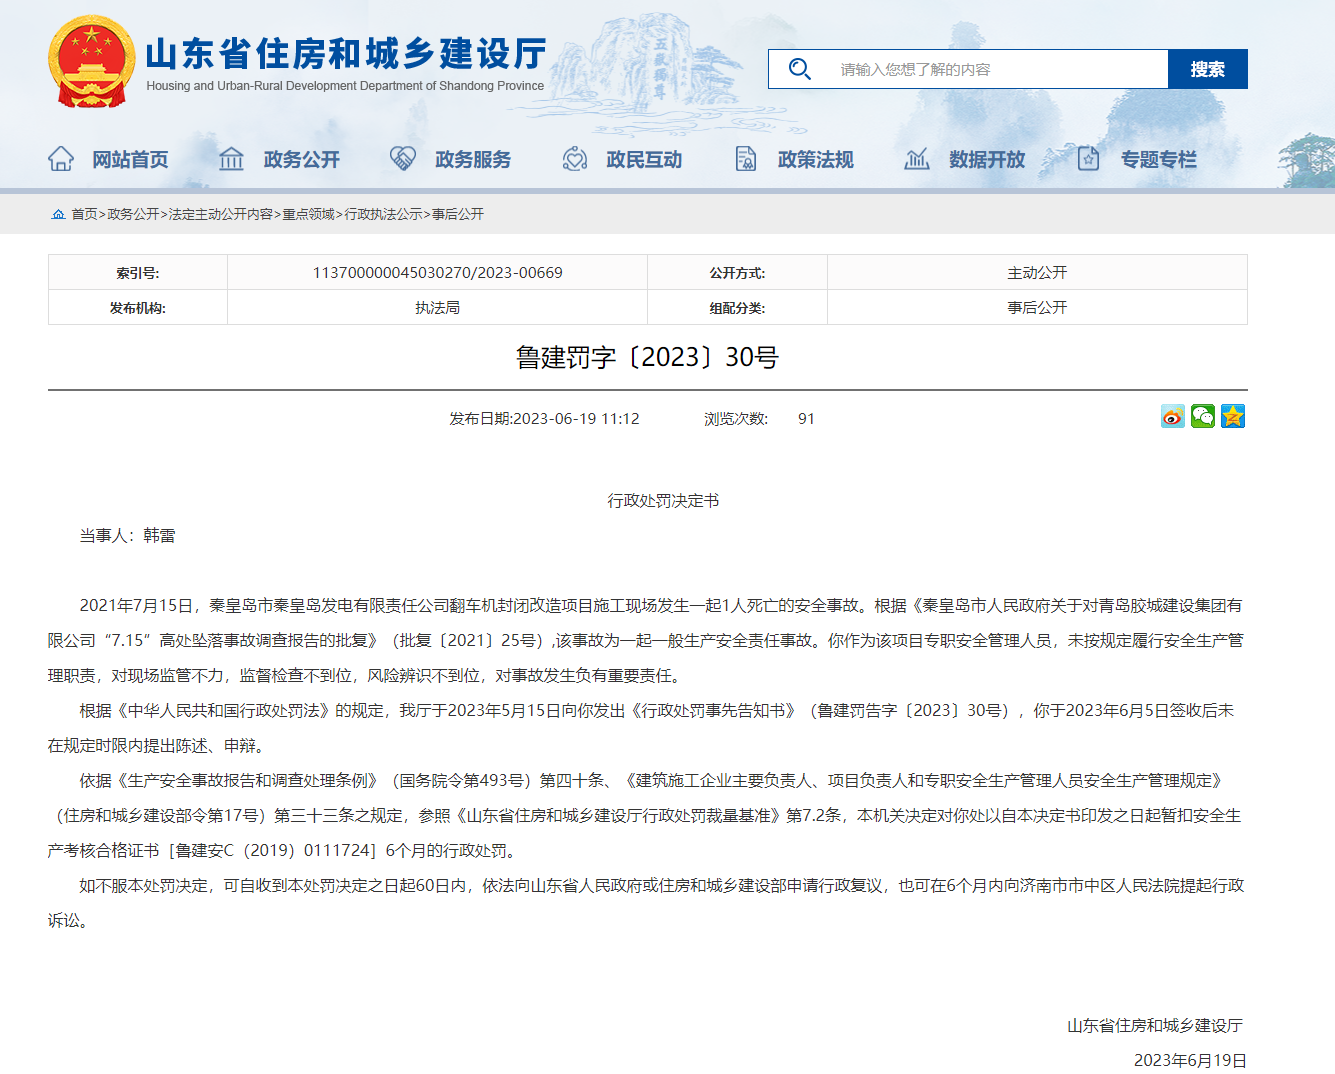
Task: Click the national emblem logo
Action: click(x=91, y=62)
